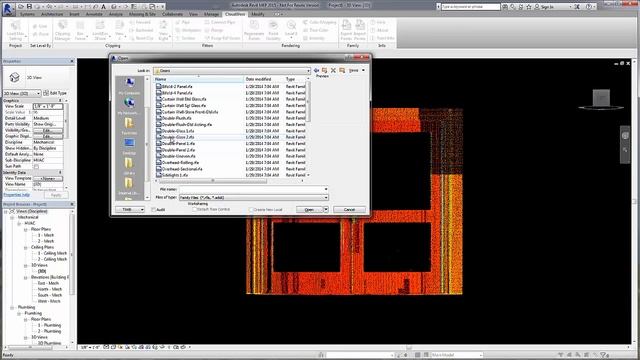Select South - Mech elevation in browser
640x360 pixels.
coord(50,295)
